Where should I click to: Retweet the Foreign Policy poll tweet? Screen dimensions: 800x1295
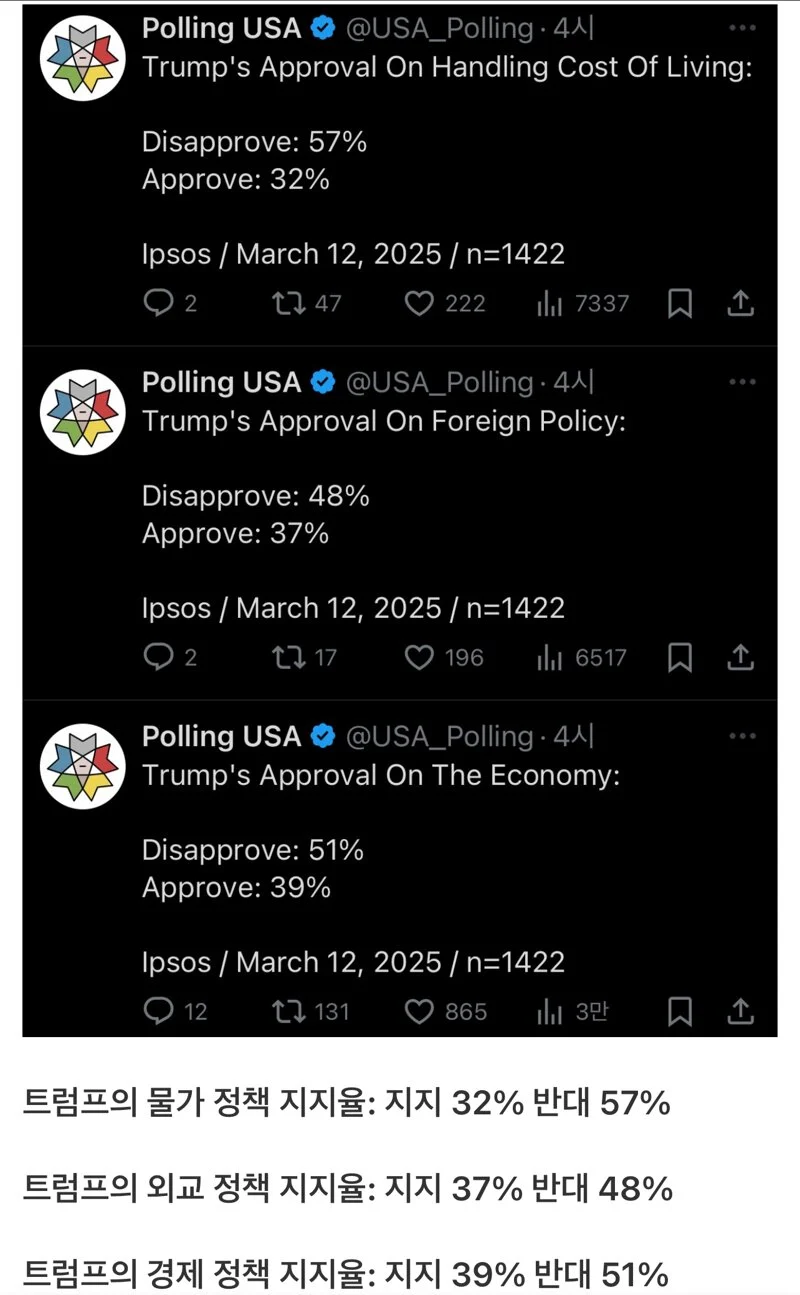[x=288, y=657]
